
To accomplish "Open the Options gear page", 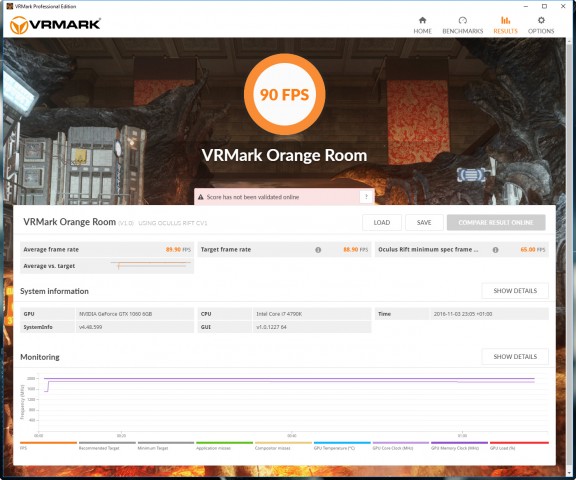I will click(x=541, y=25).
